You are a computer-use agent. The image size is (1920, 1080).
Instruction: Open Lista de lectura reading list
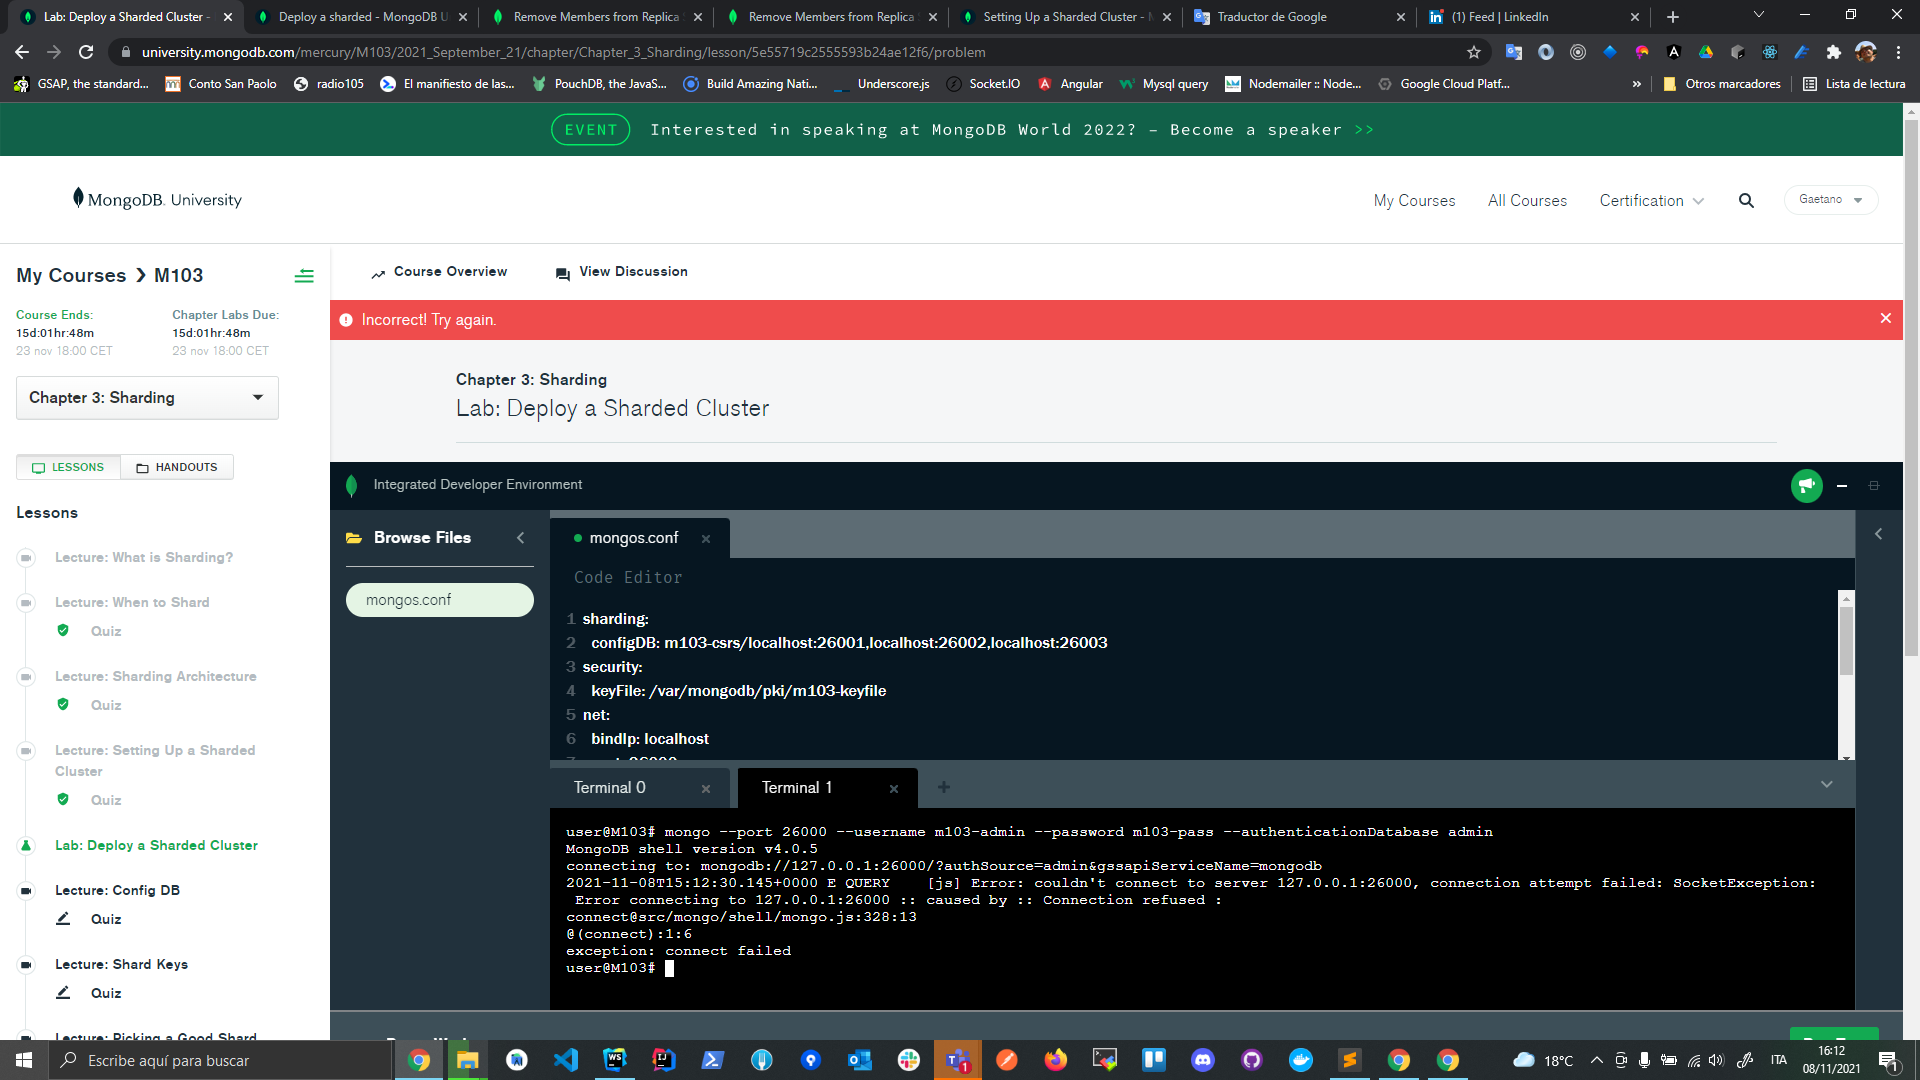(1855, 84)
